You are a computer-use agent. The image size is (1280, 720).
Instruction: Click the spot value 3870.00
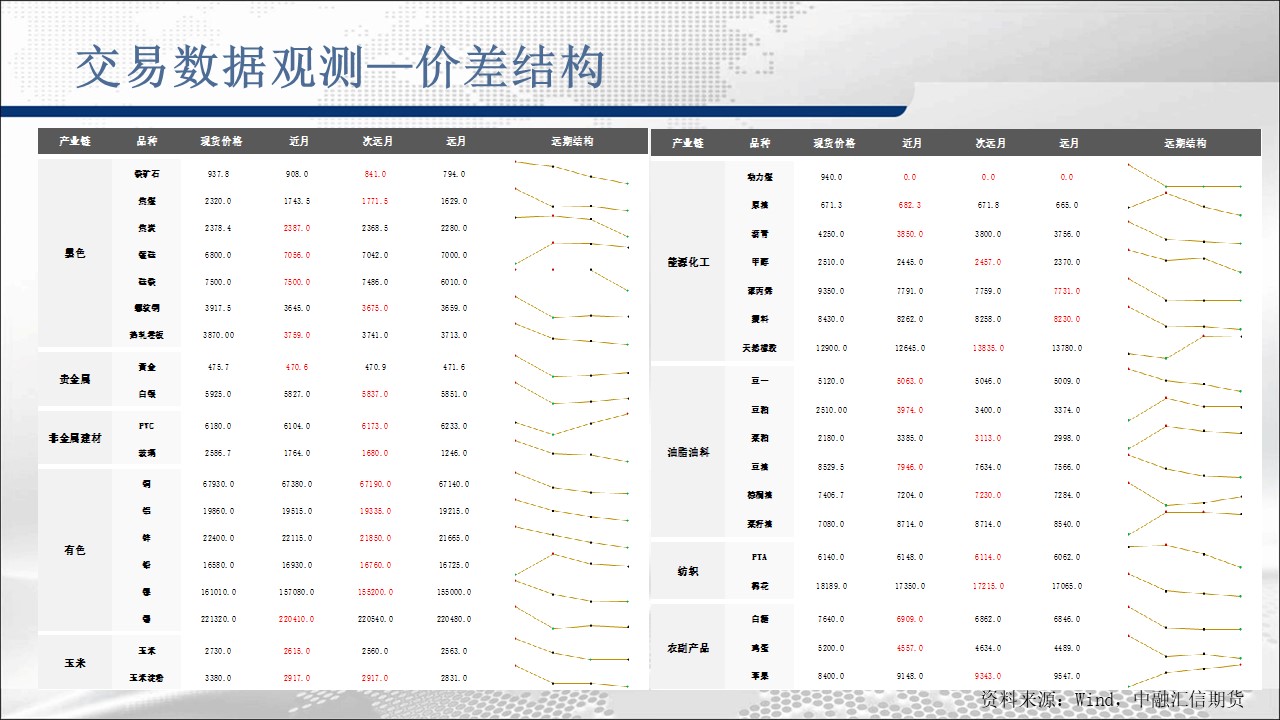tap(218, 335)
